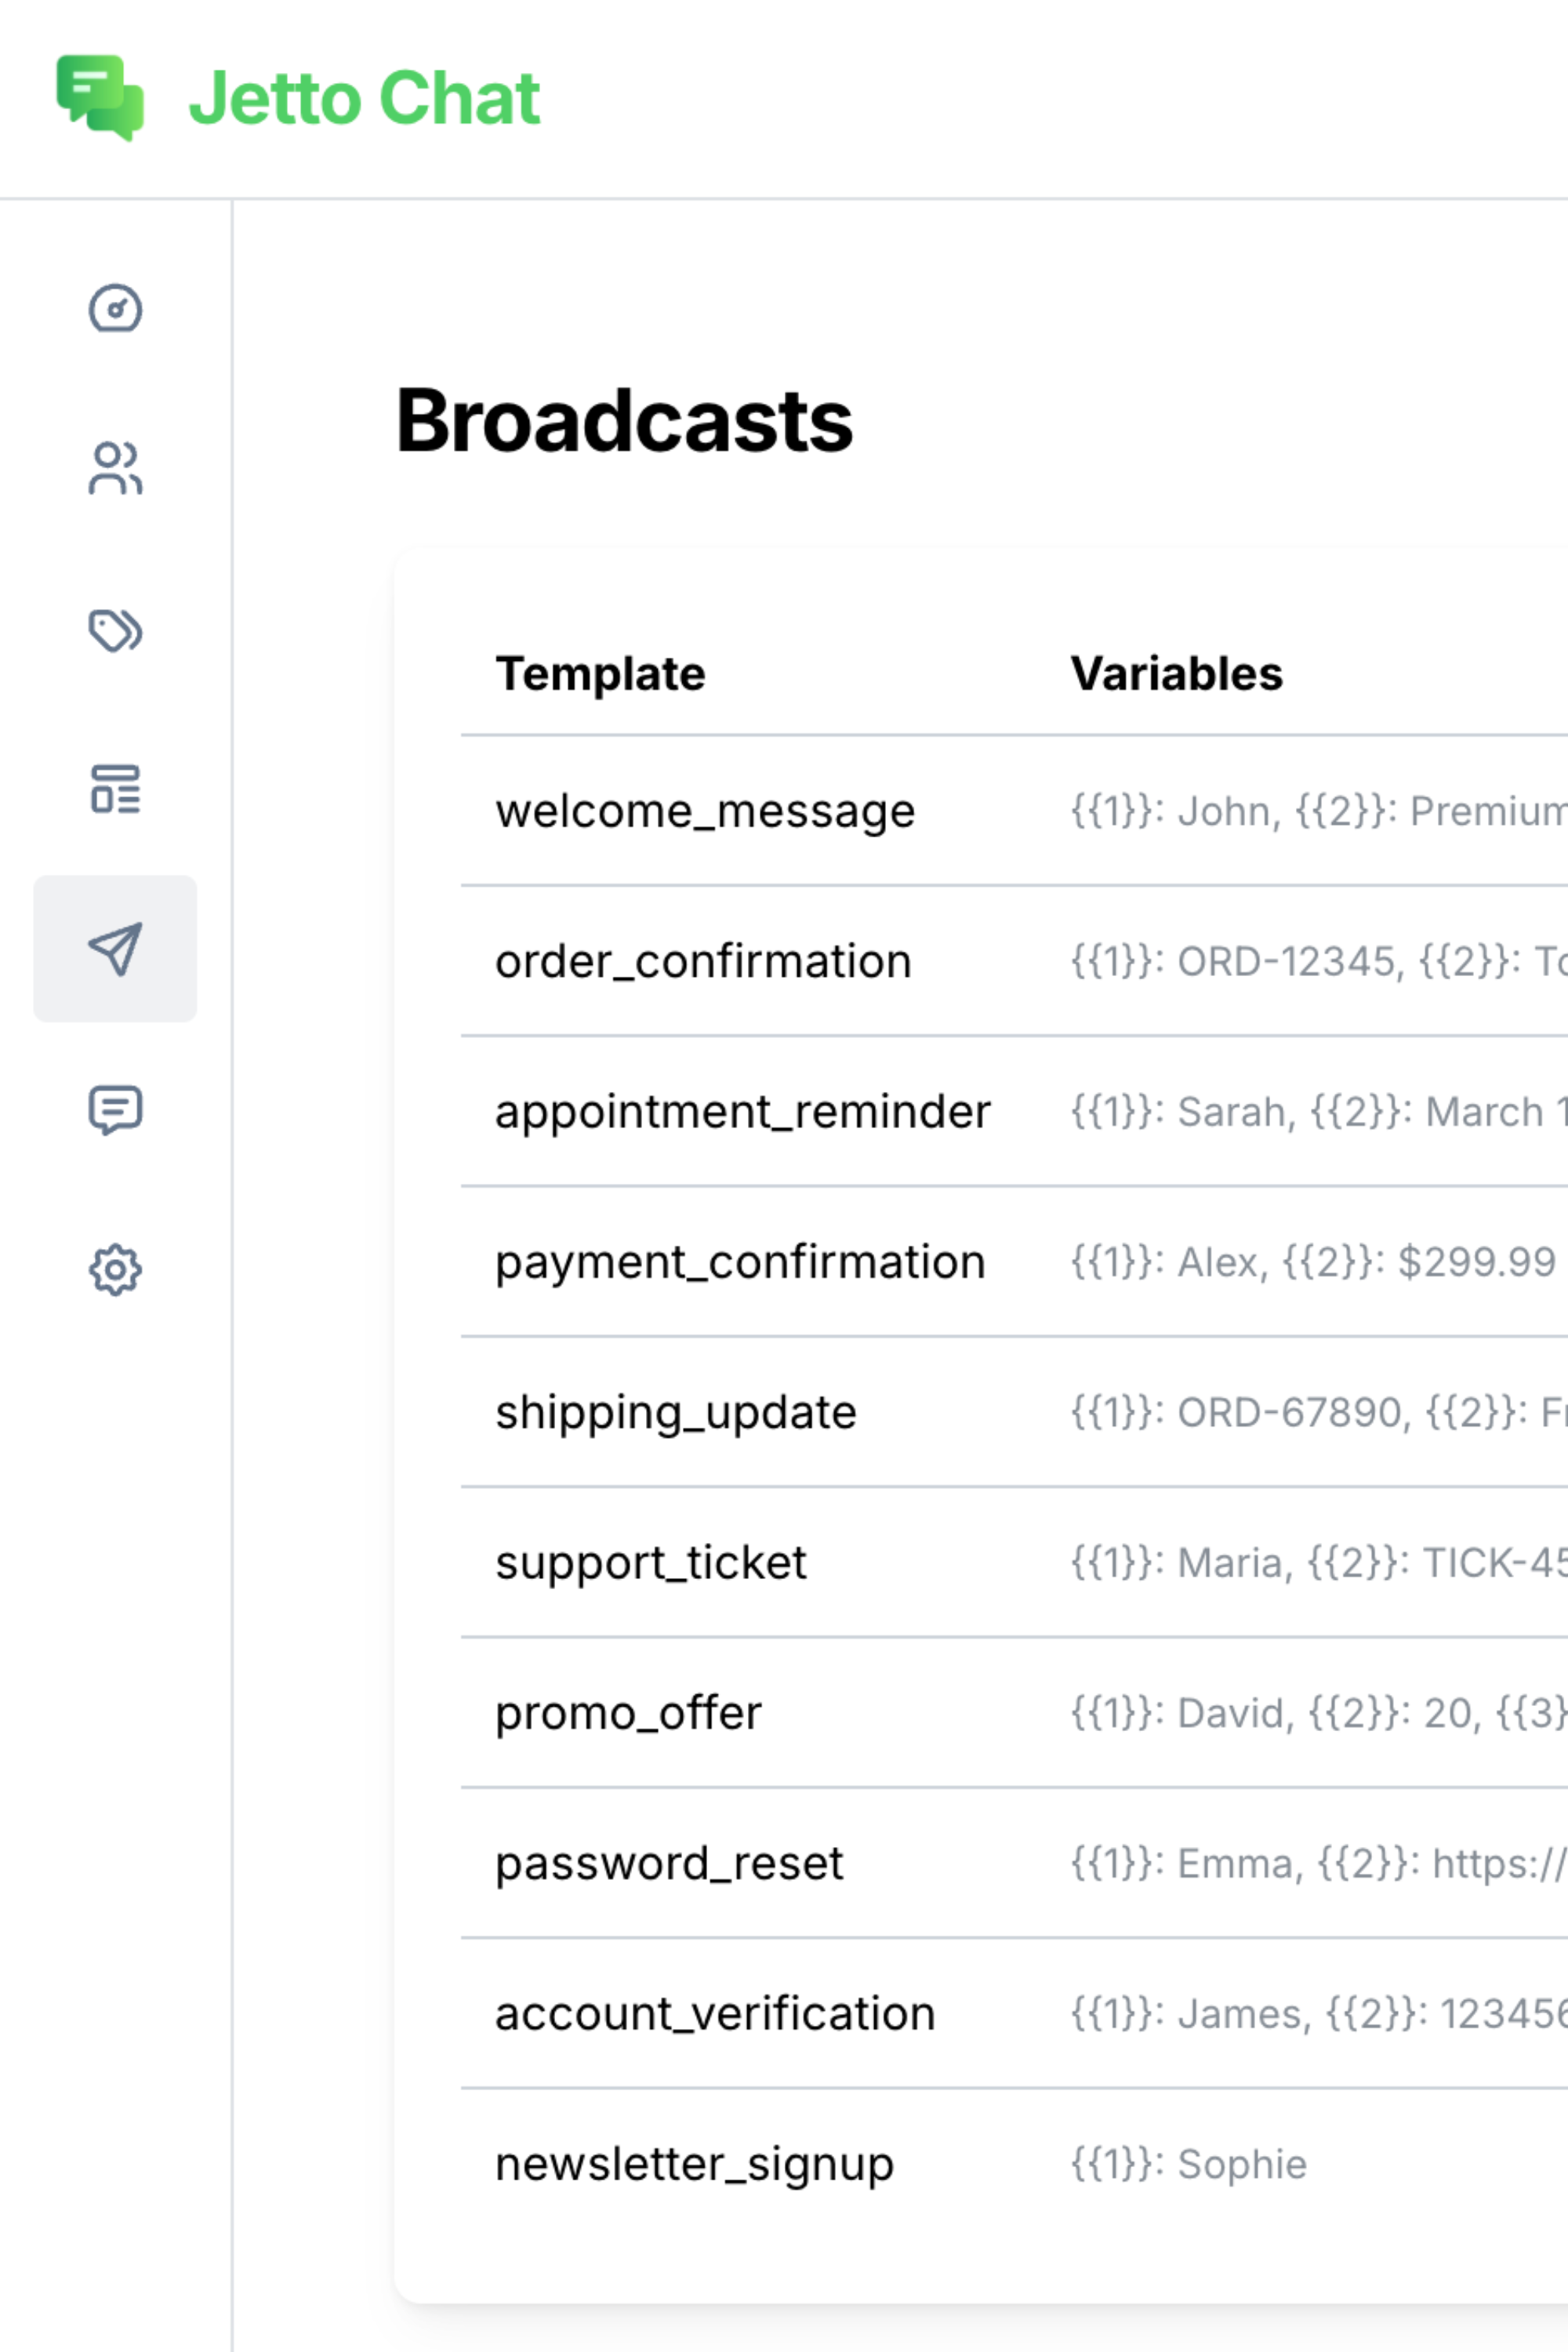Select the welcome_message template row
1568x2352 pixels.
click(705, 811)
